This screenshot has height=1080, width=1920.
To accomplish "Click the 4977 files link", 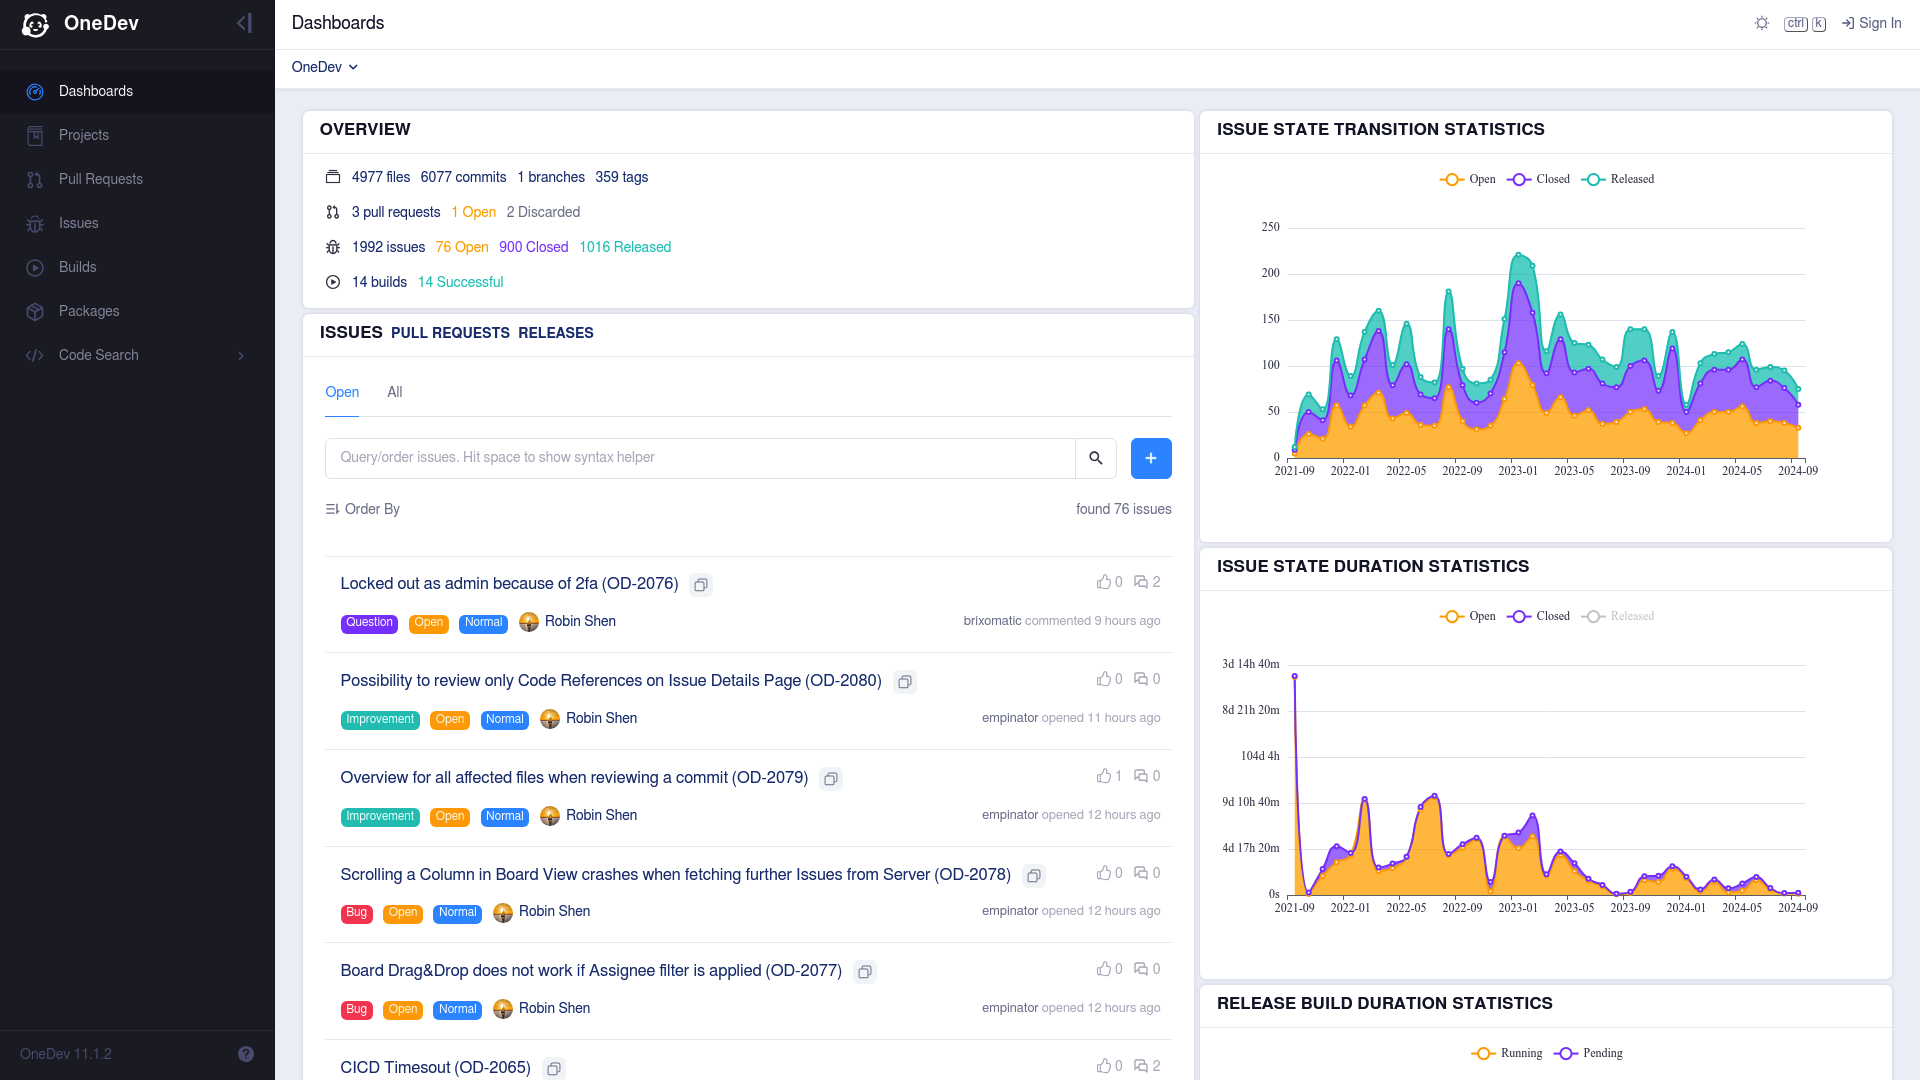I will [381, 177].
